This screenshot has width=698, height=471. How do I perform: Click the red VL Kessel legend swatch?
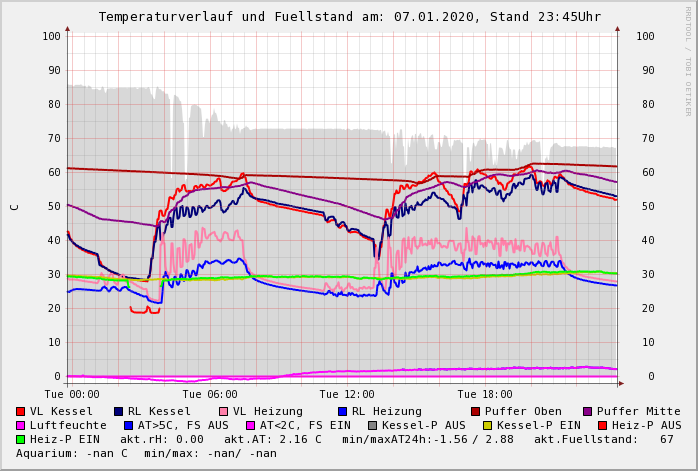click(21, 412)
